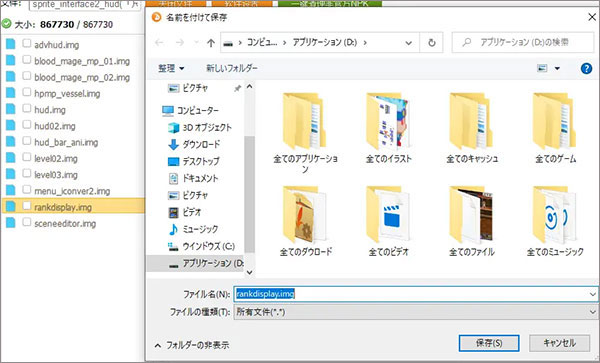
Task: Click the 保存(S) button
Action: [x=489, y=343]
